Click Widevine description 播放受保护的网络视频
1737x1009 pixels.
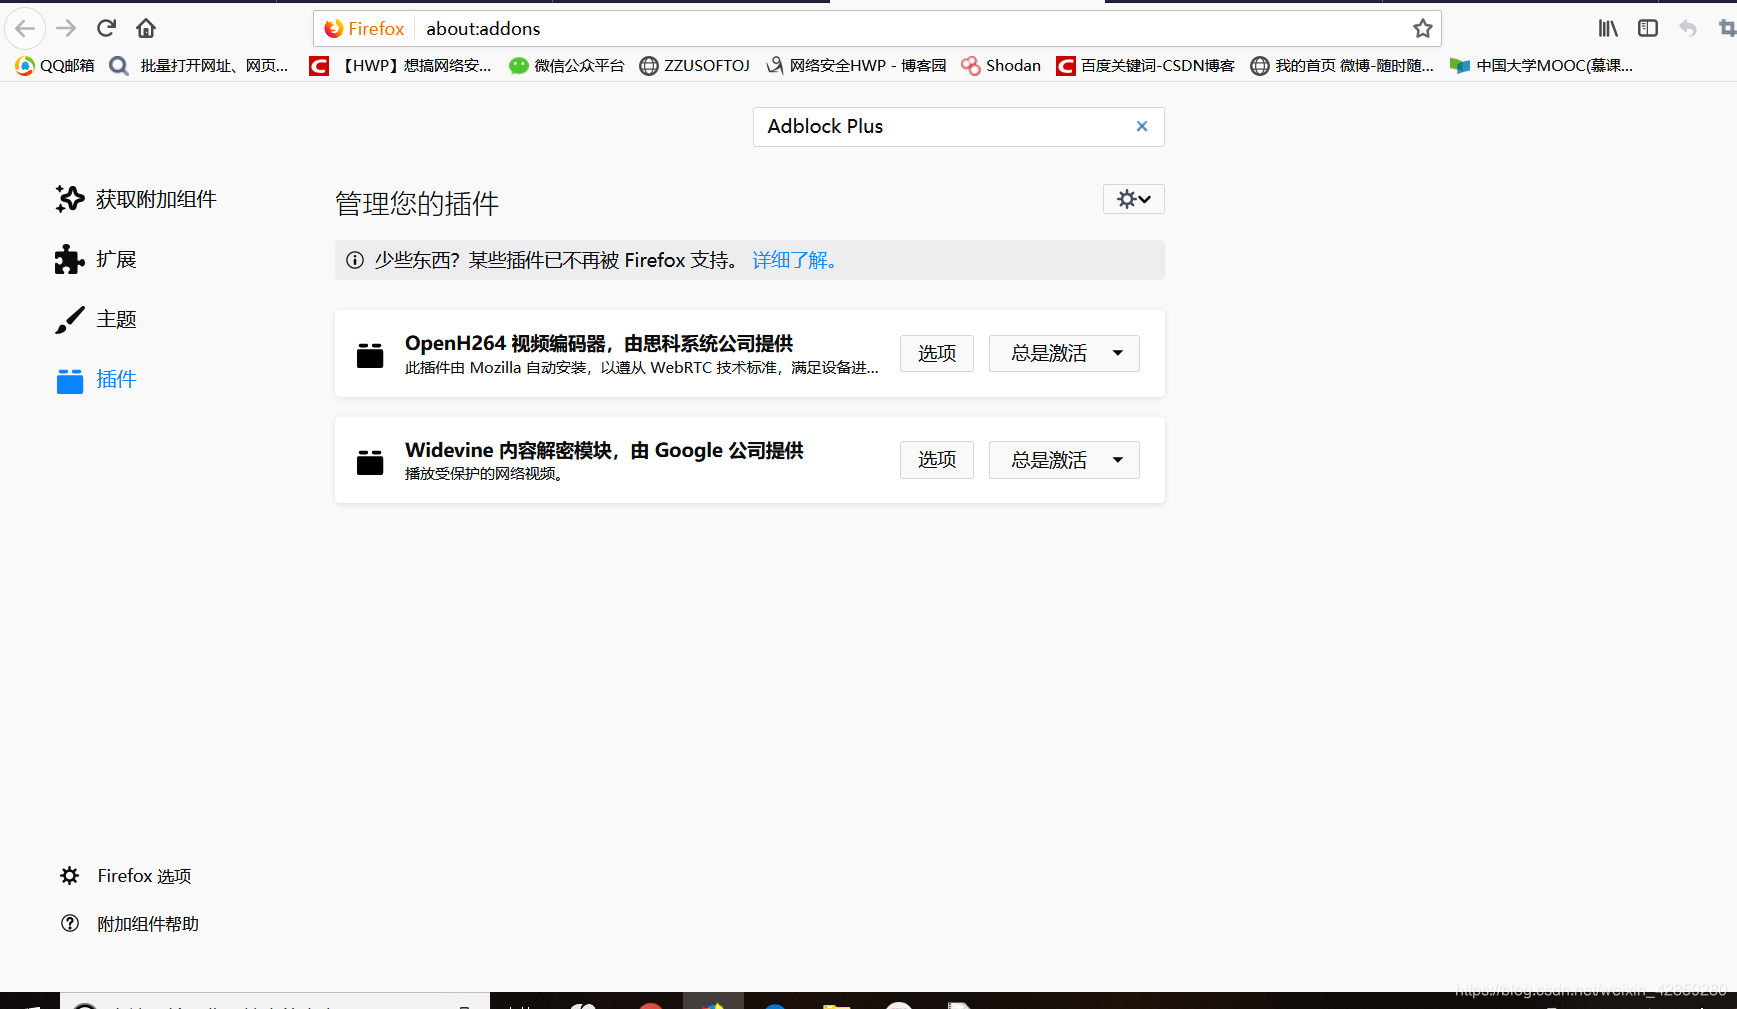click(486, 474)
